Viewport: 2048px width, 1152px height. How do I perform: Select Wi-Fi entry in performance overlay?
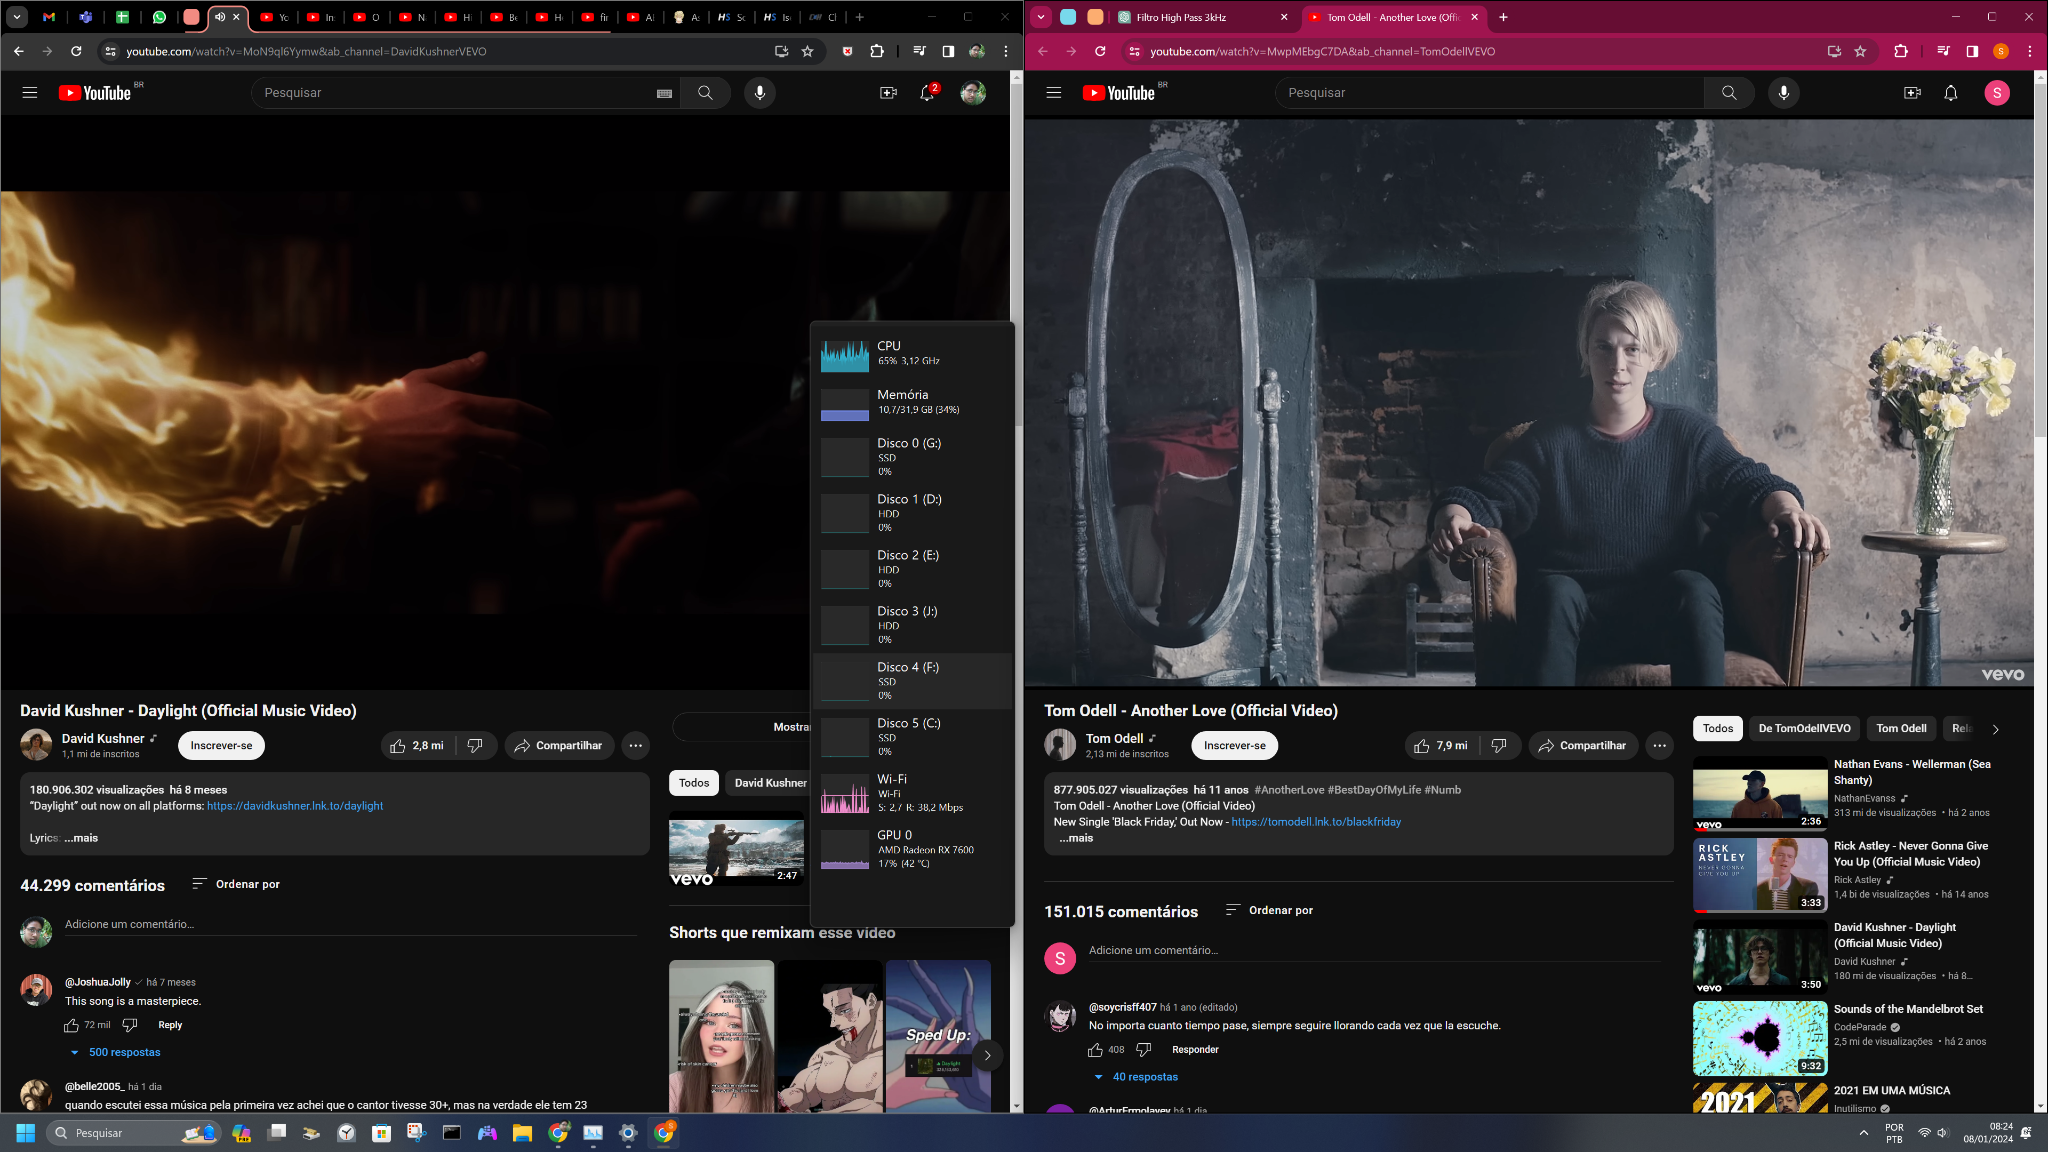click(x=911, y=794)
